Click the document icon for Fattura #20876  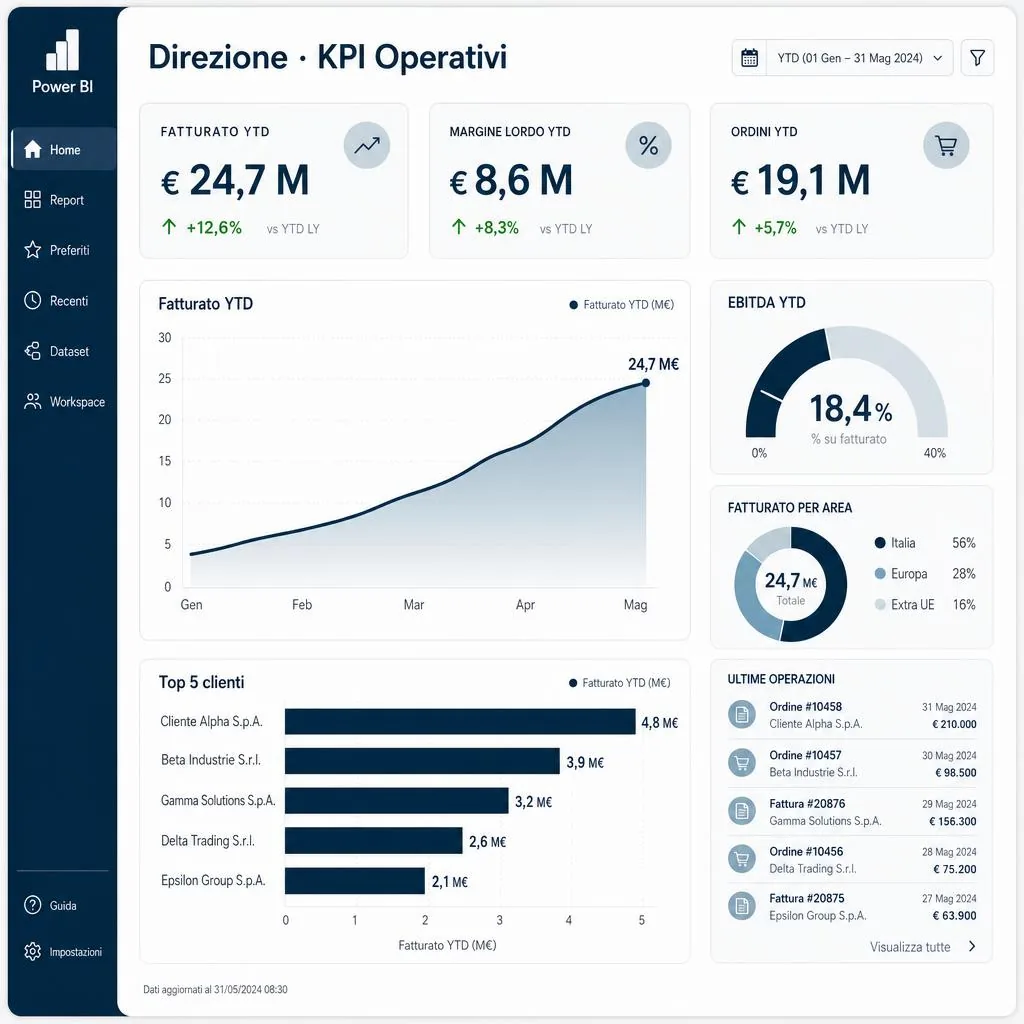click(742, 811)
